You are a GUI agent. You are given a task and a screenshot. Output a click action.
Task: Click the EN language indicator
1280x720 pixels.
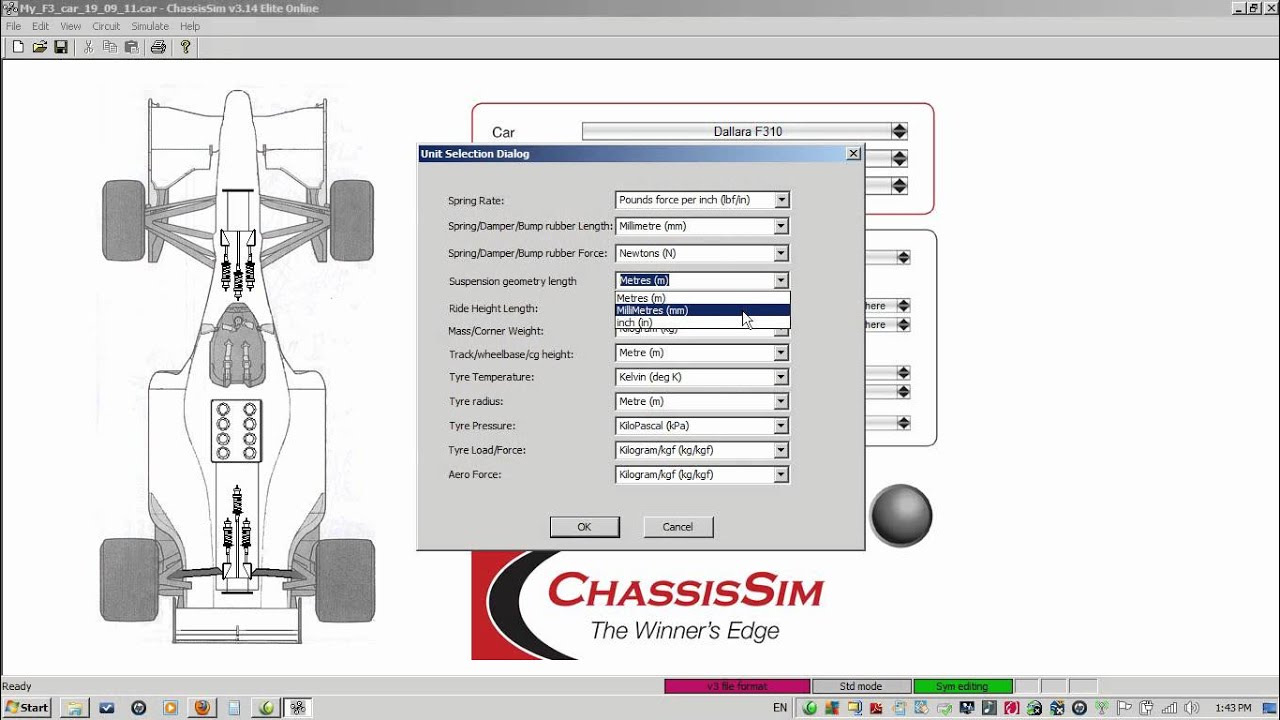tap(780, 708)
